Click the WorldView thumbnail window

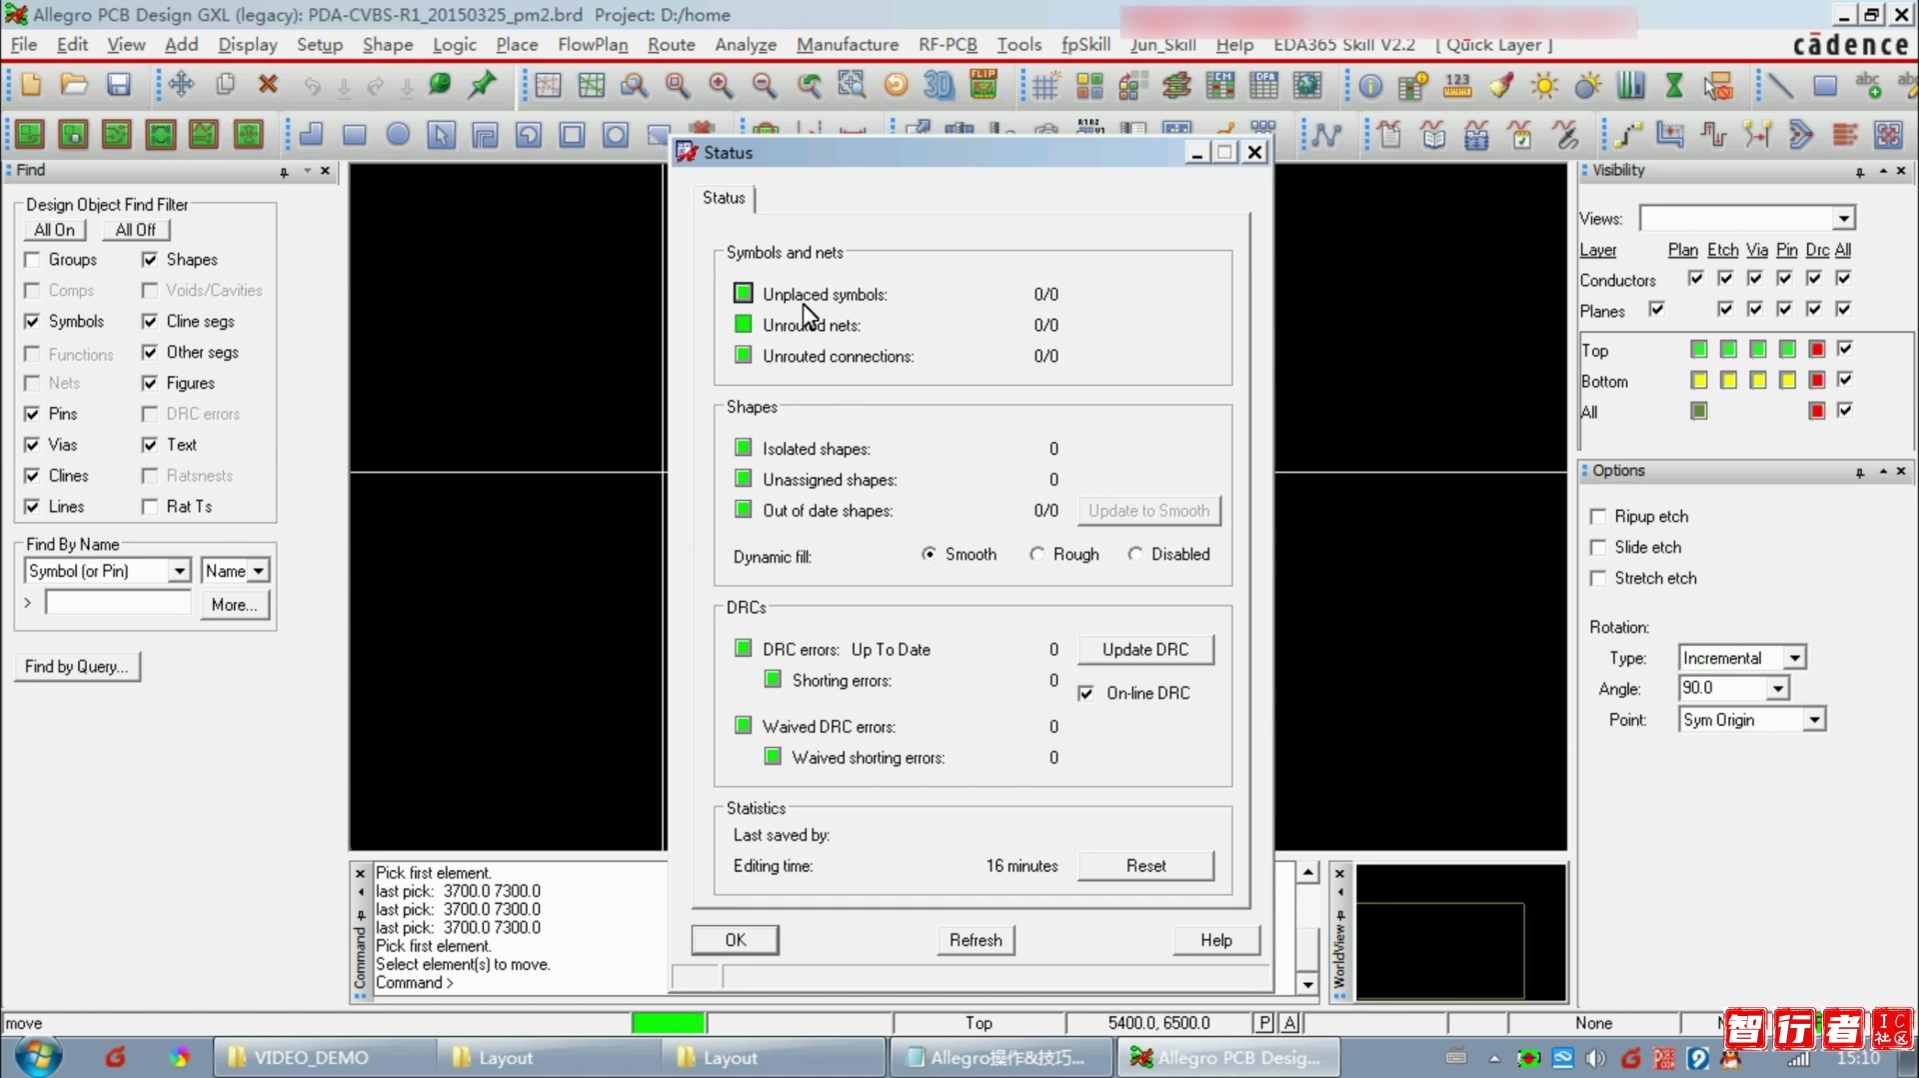[1460, 932]
